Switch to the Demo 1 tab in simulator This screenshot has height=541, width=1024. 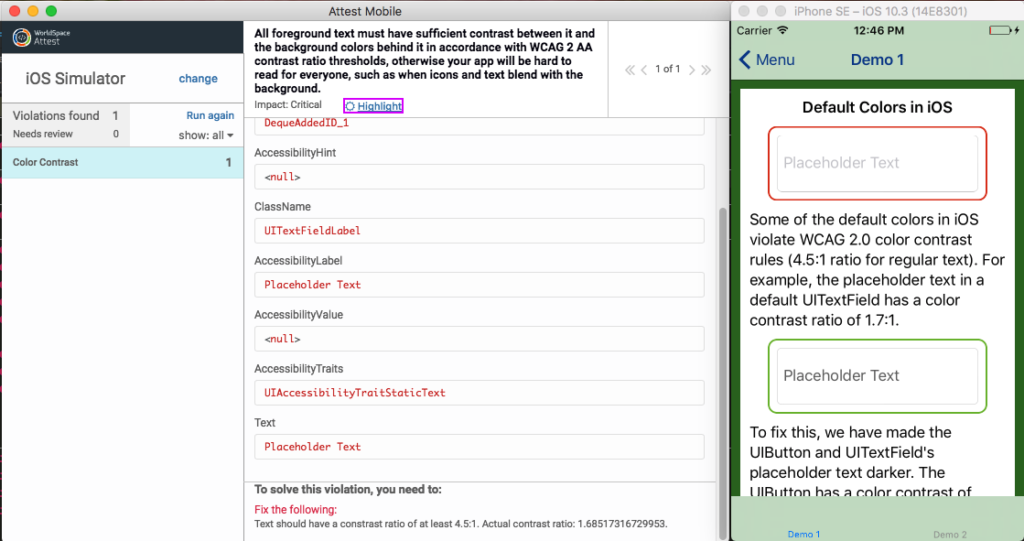click(x=804, y=534)
